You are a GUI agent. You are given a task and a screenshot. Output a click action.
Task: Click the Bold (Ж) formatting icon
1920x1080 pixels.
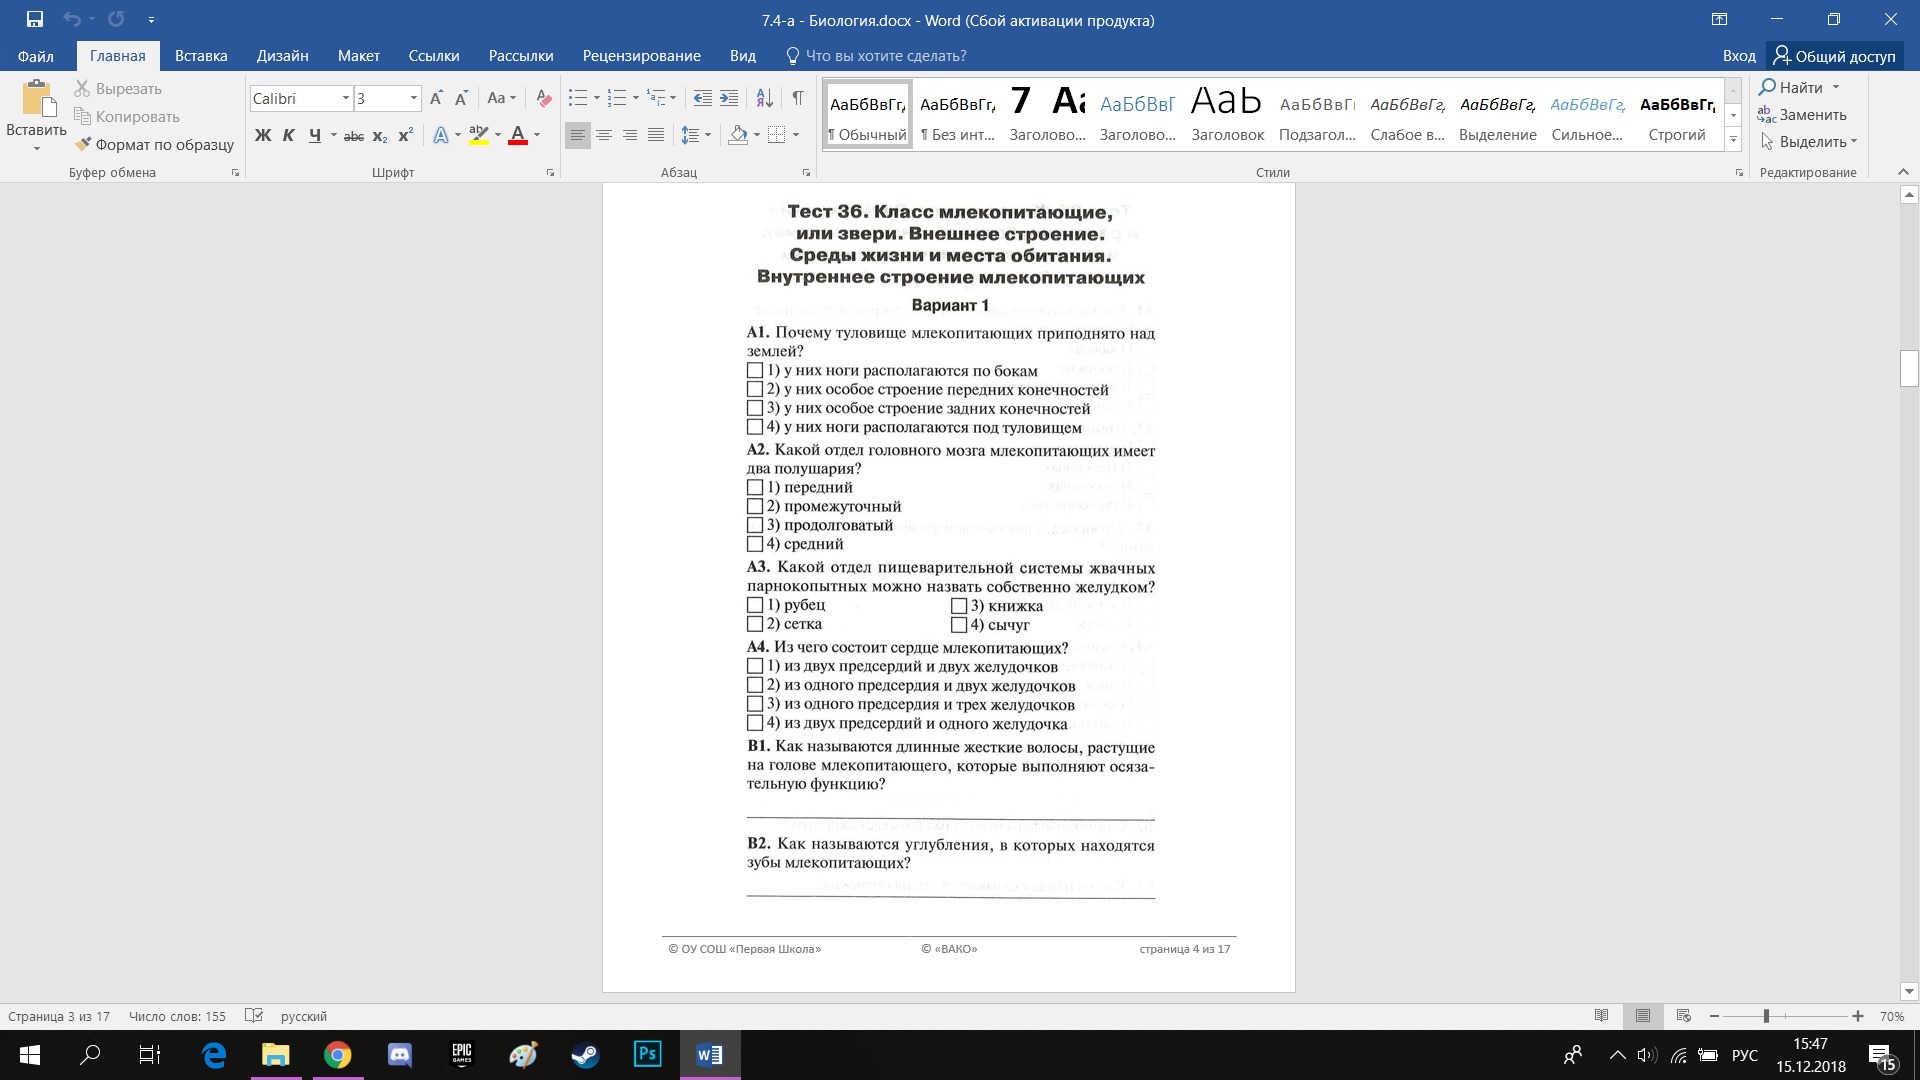(x=263, y=135)
